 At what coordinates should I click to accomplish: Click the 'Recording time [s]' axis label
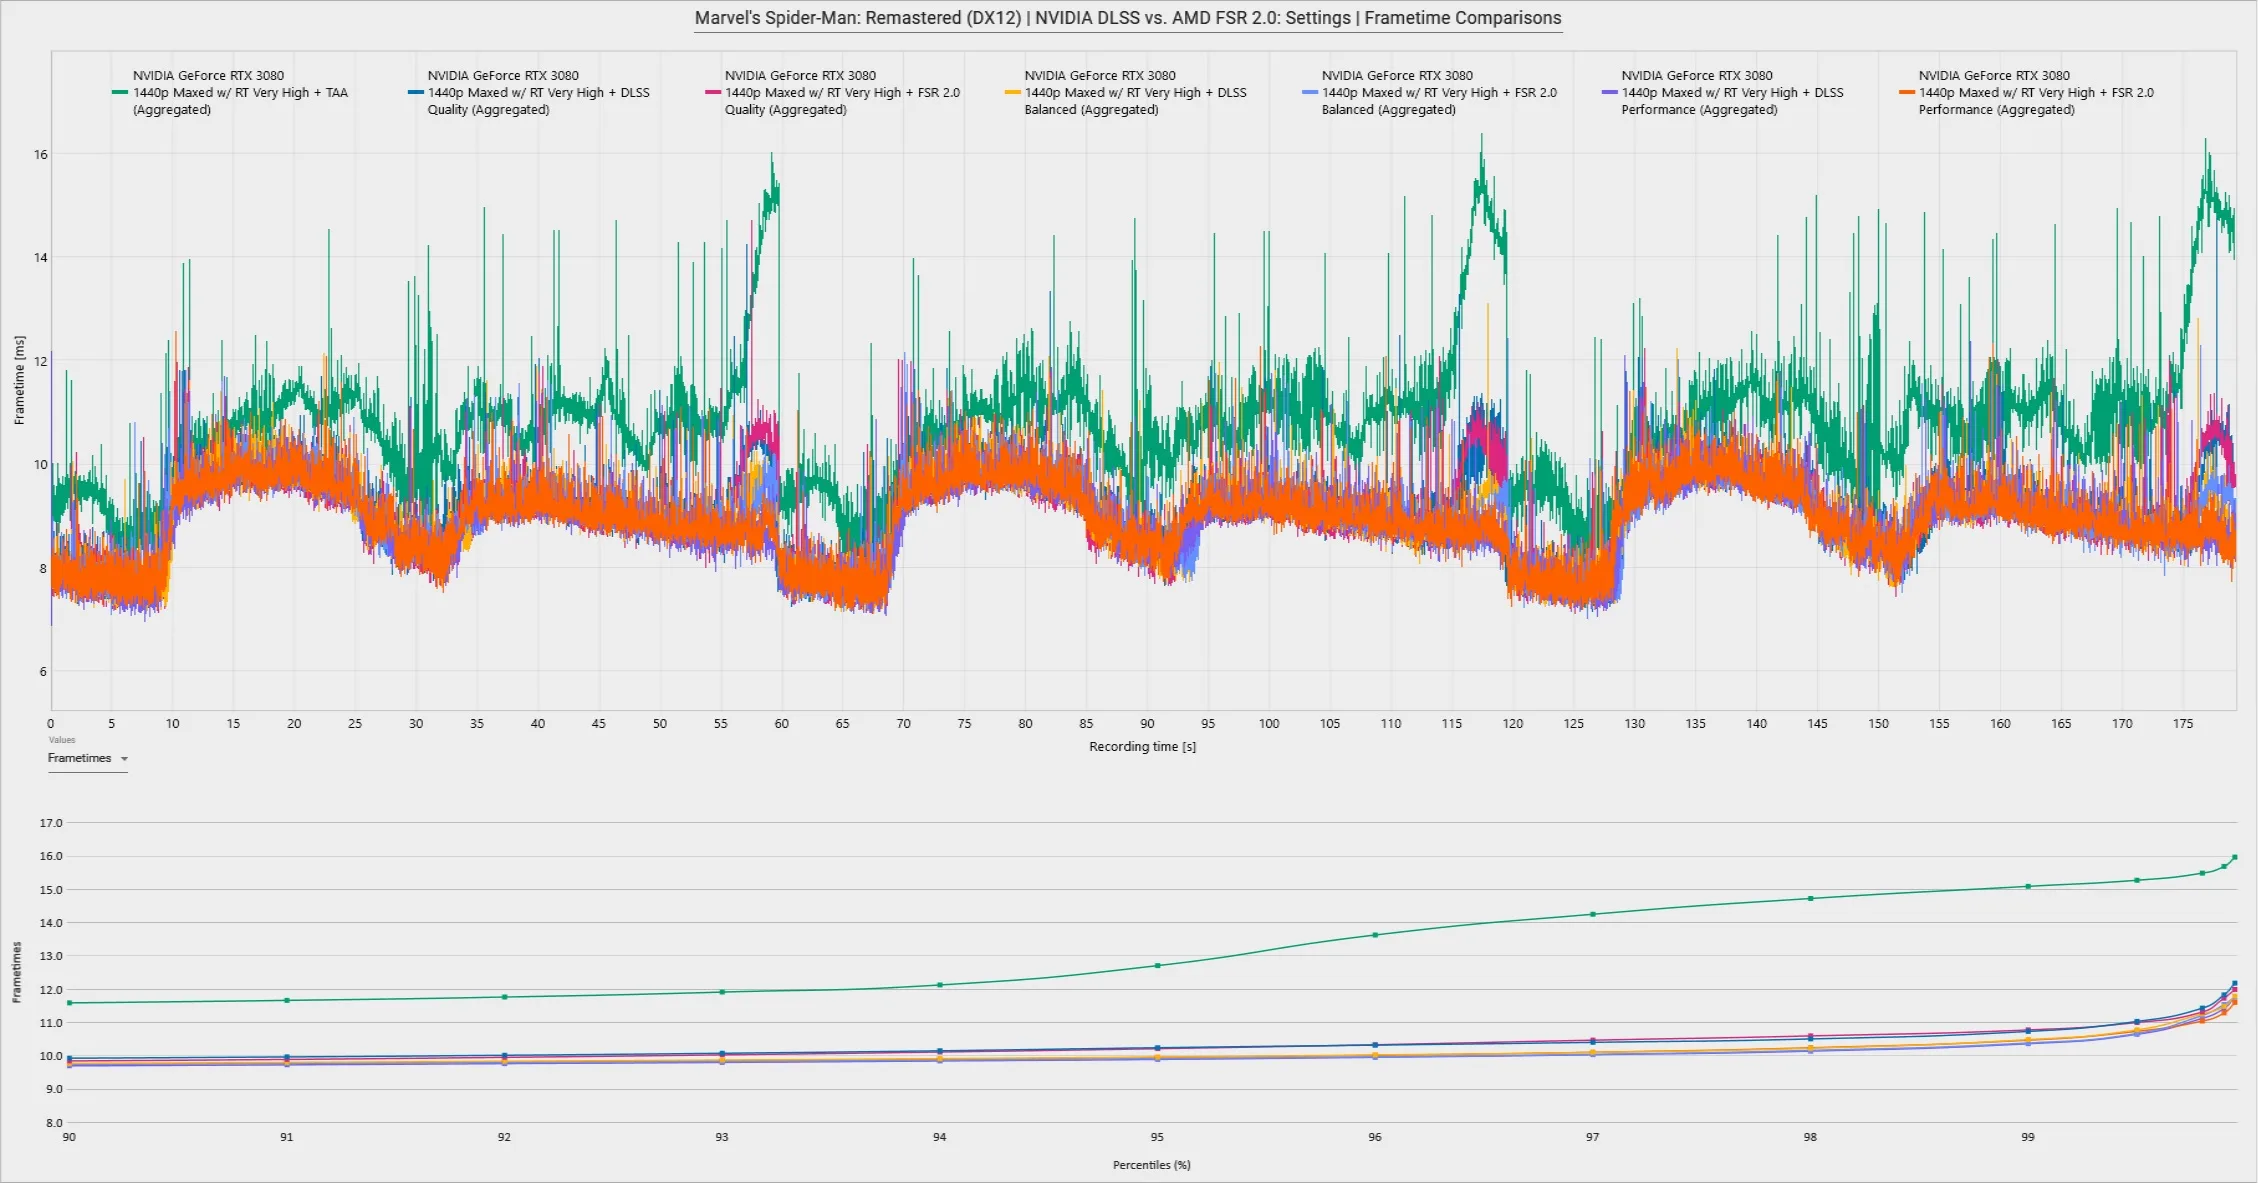tap(1142, 747)
